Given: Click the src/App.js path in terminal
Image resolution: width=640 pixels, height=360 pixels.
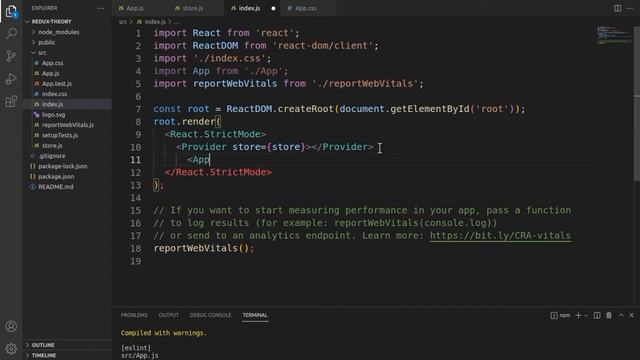Looking at the screenshot, I should pyautogui.click(x=139, y=356).
